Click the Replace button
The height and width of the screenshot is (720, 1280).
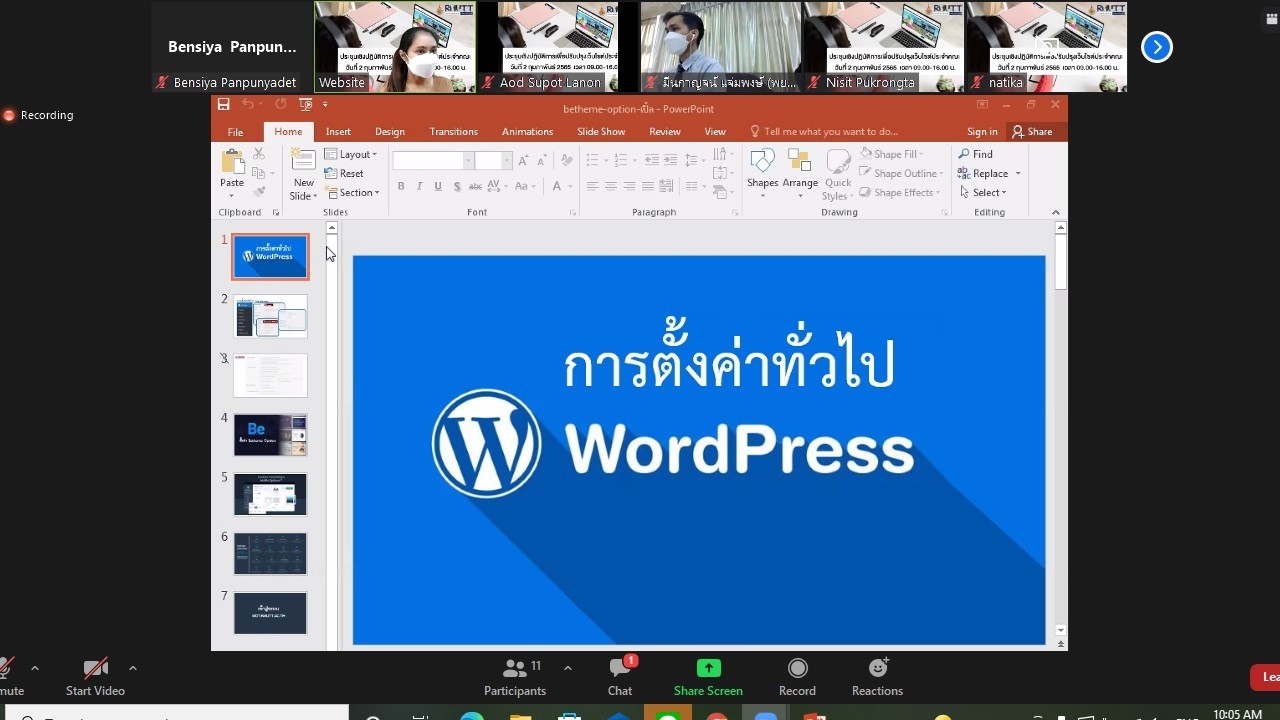[x=989, y=173]
